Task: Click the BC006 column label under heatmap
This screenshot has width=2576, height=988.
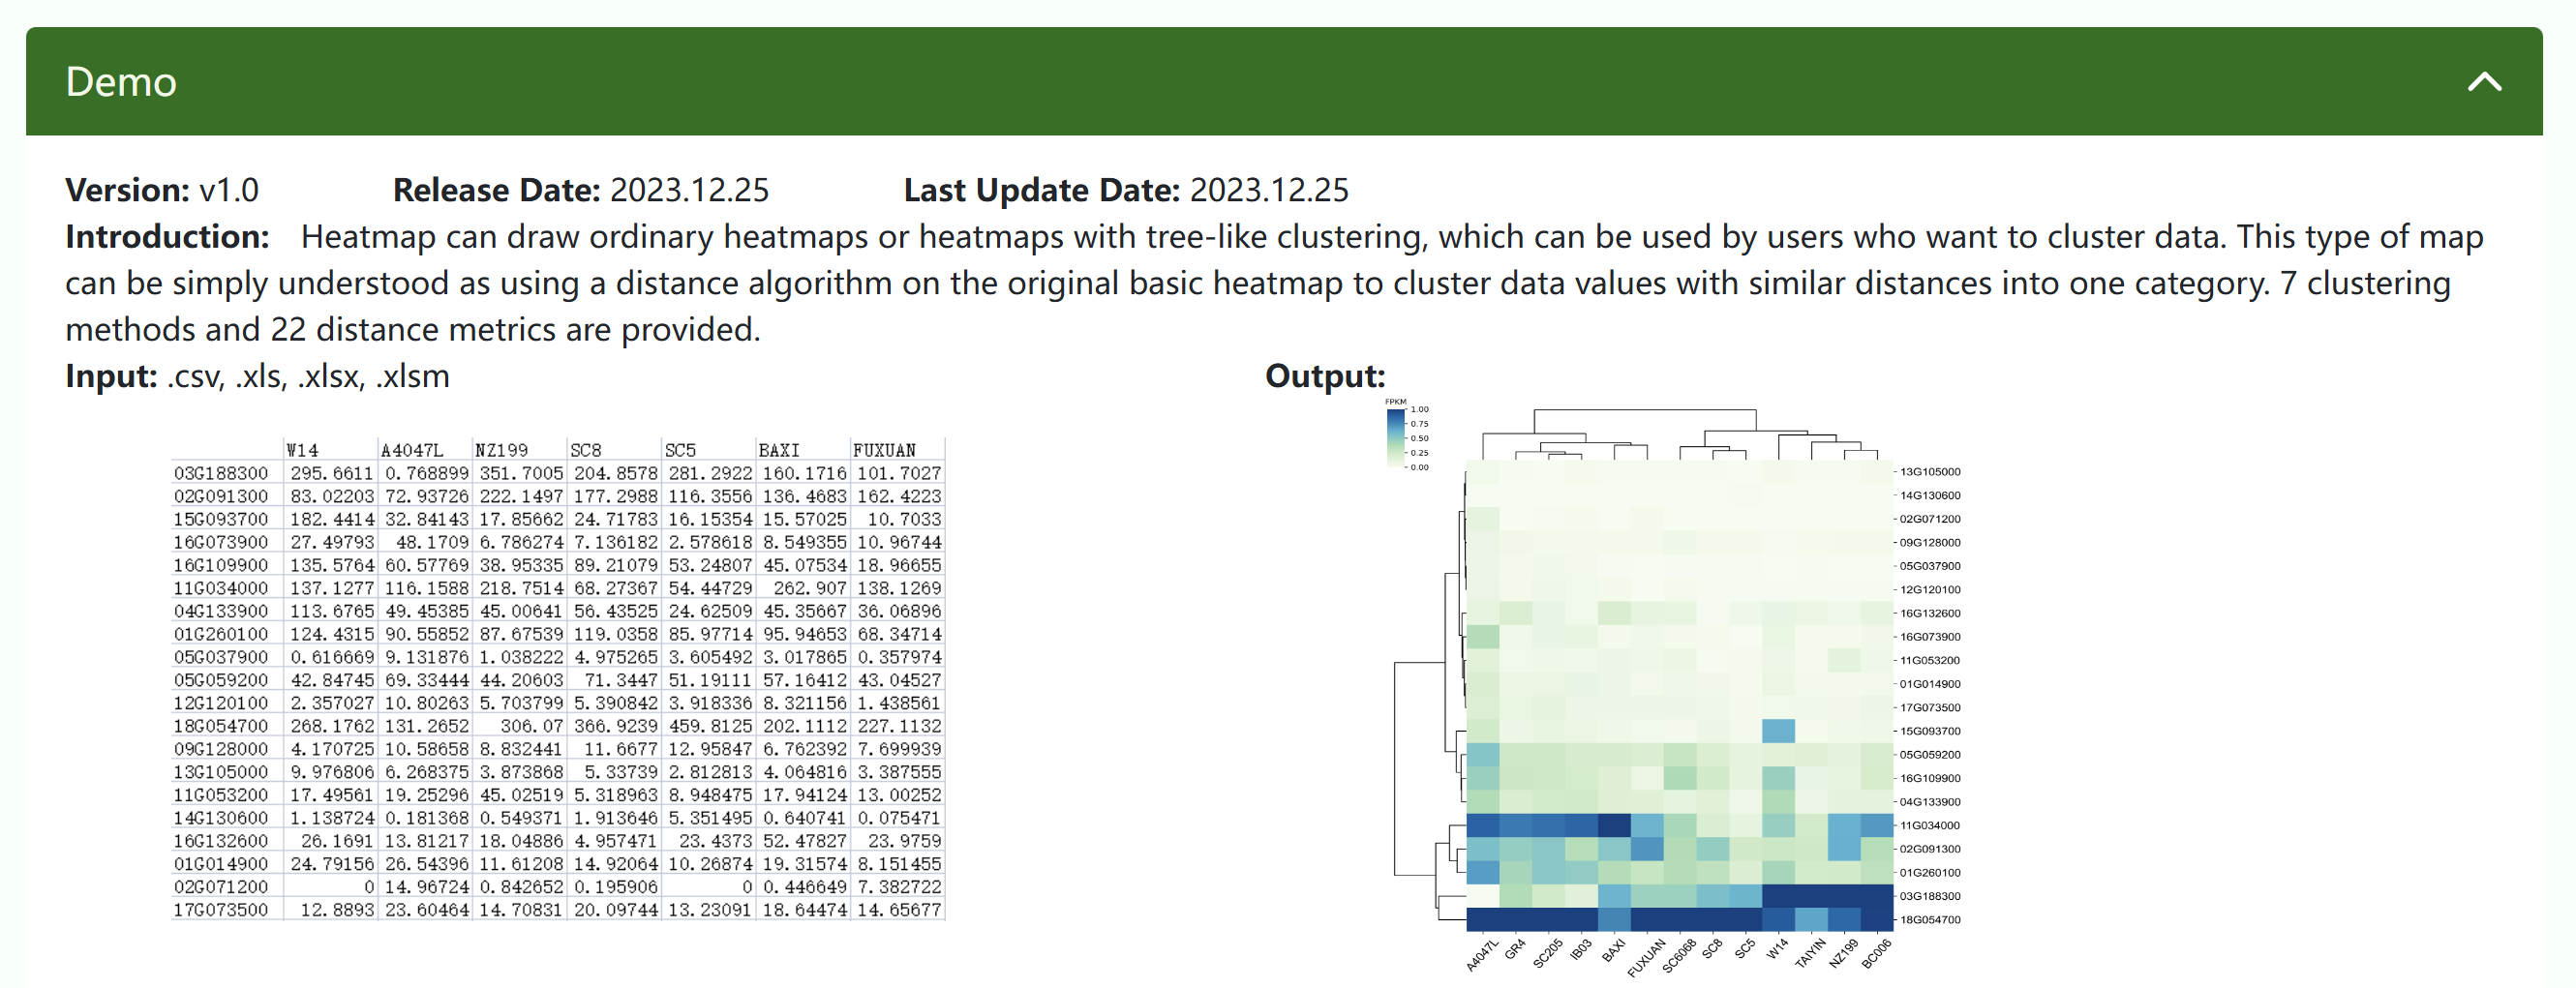Action: 1876,953
